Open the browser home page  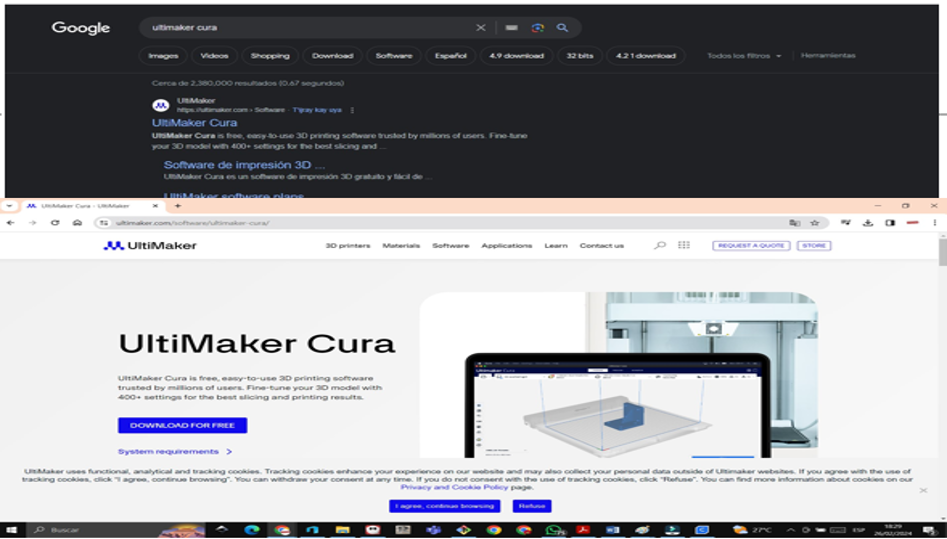(77, 223)
